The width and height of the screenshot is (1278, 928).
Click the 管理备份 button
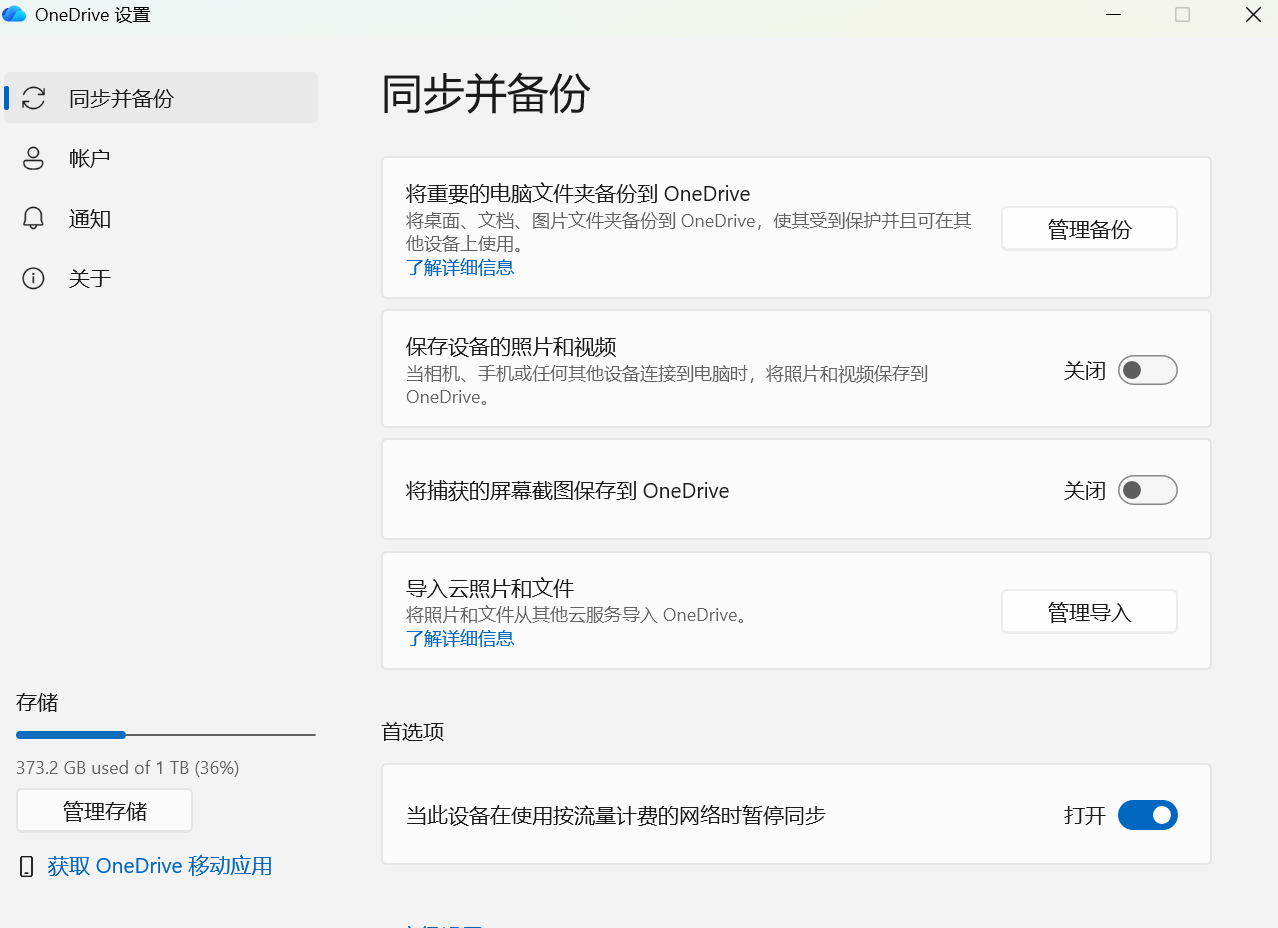[x=1088, y=228]
